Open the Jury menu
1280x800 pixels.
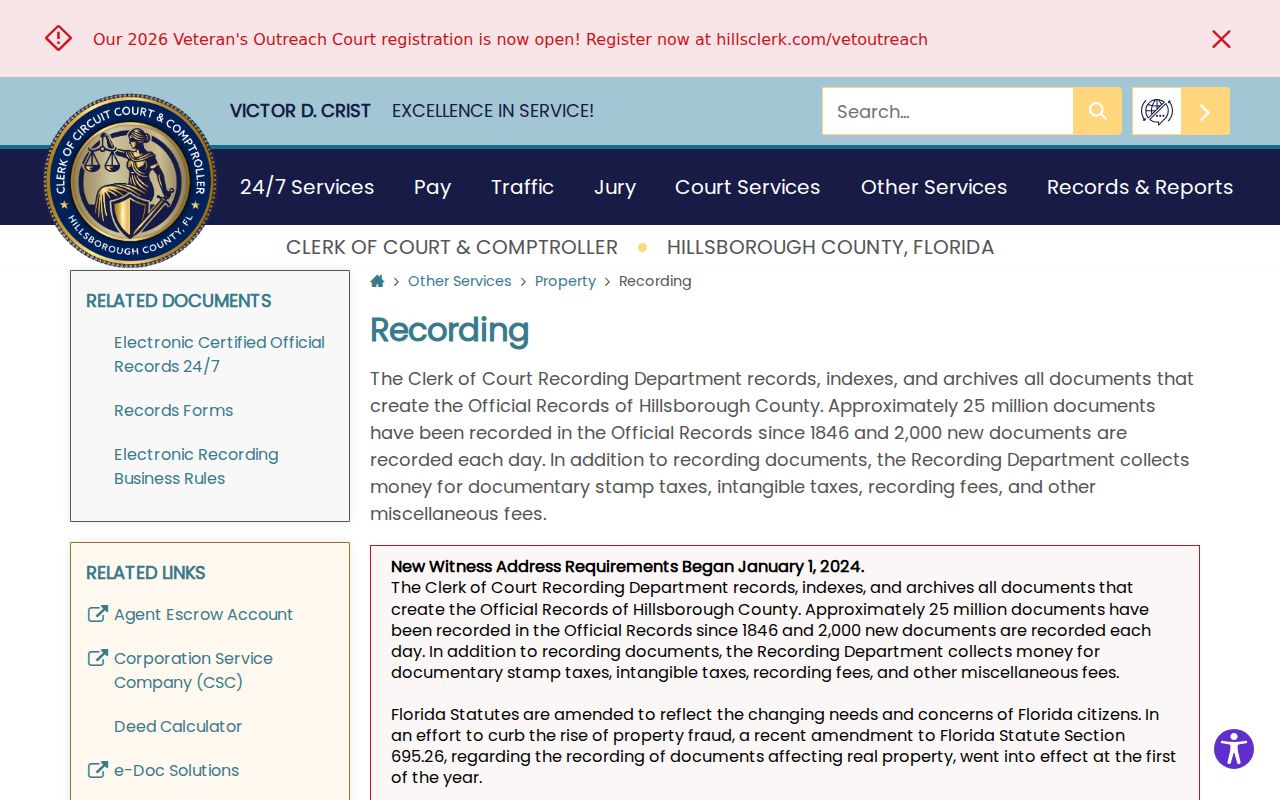[x=615, y=187]
